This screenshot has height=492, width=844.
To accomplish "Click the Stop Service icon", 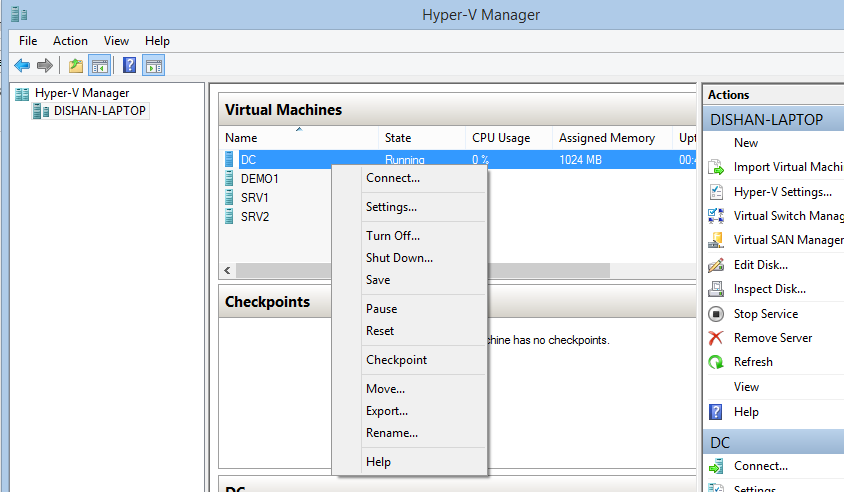I will [x=716, y=314].
